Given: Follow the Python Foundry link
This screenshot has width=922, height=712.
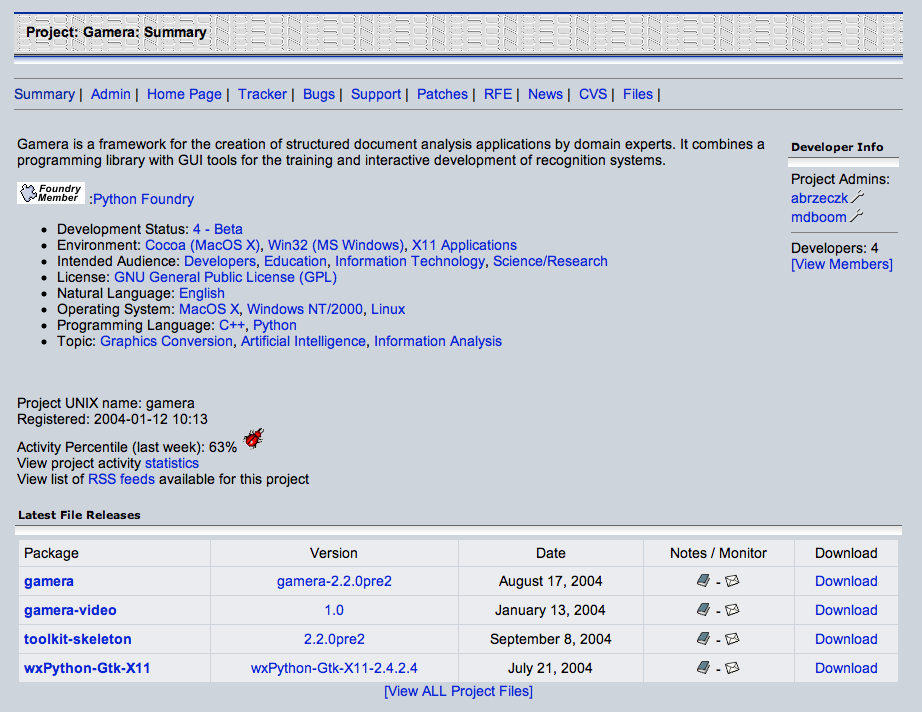Looking at the screenshot, I should point(143,199).
